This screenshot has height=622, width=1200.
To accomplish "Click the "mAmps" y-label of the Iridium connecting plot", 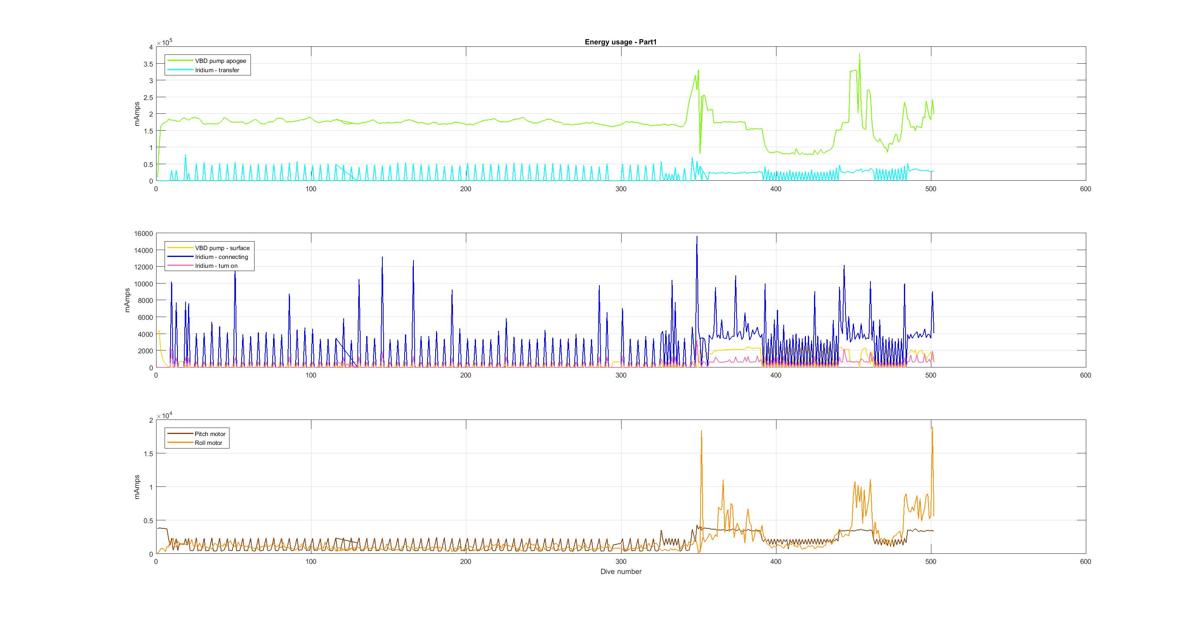I will pyautogui.click(x=127, y=301).
